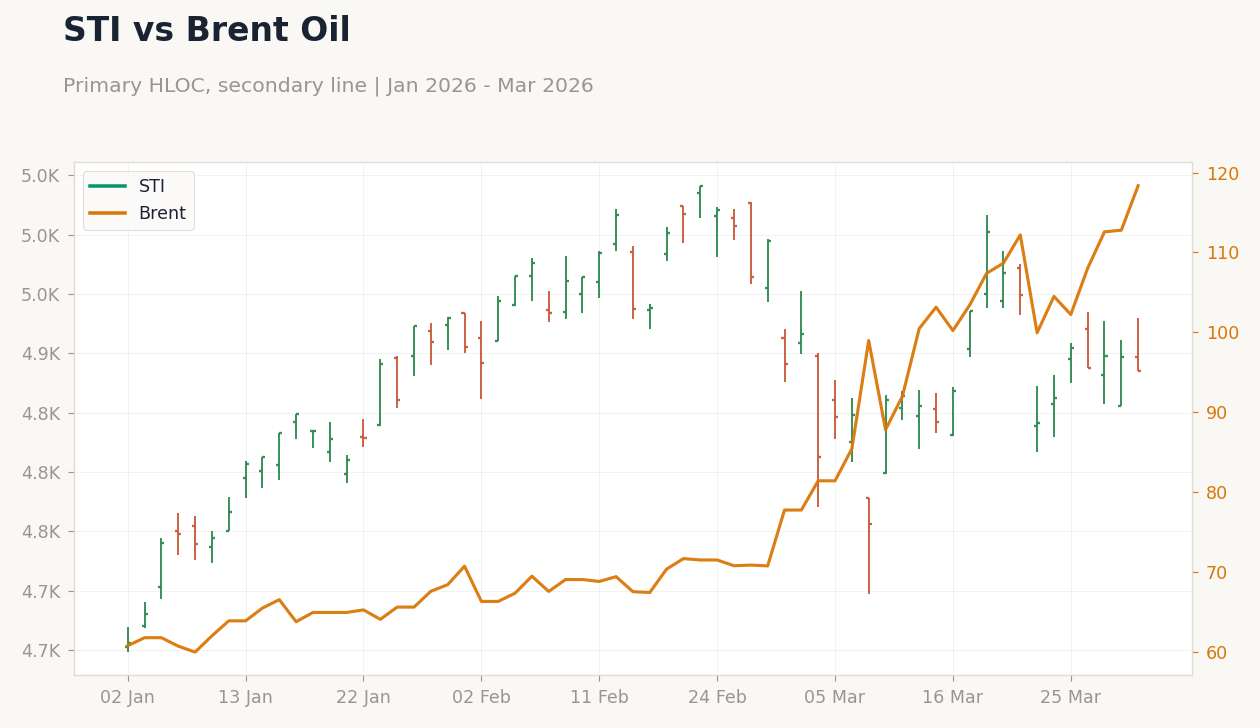This screenshot has height=728, width=1260.
Task: Click the '16 Mar' x-axis label
Action: [953, 698]
